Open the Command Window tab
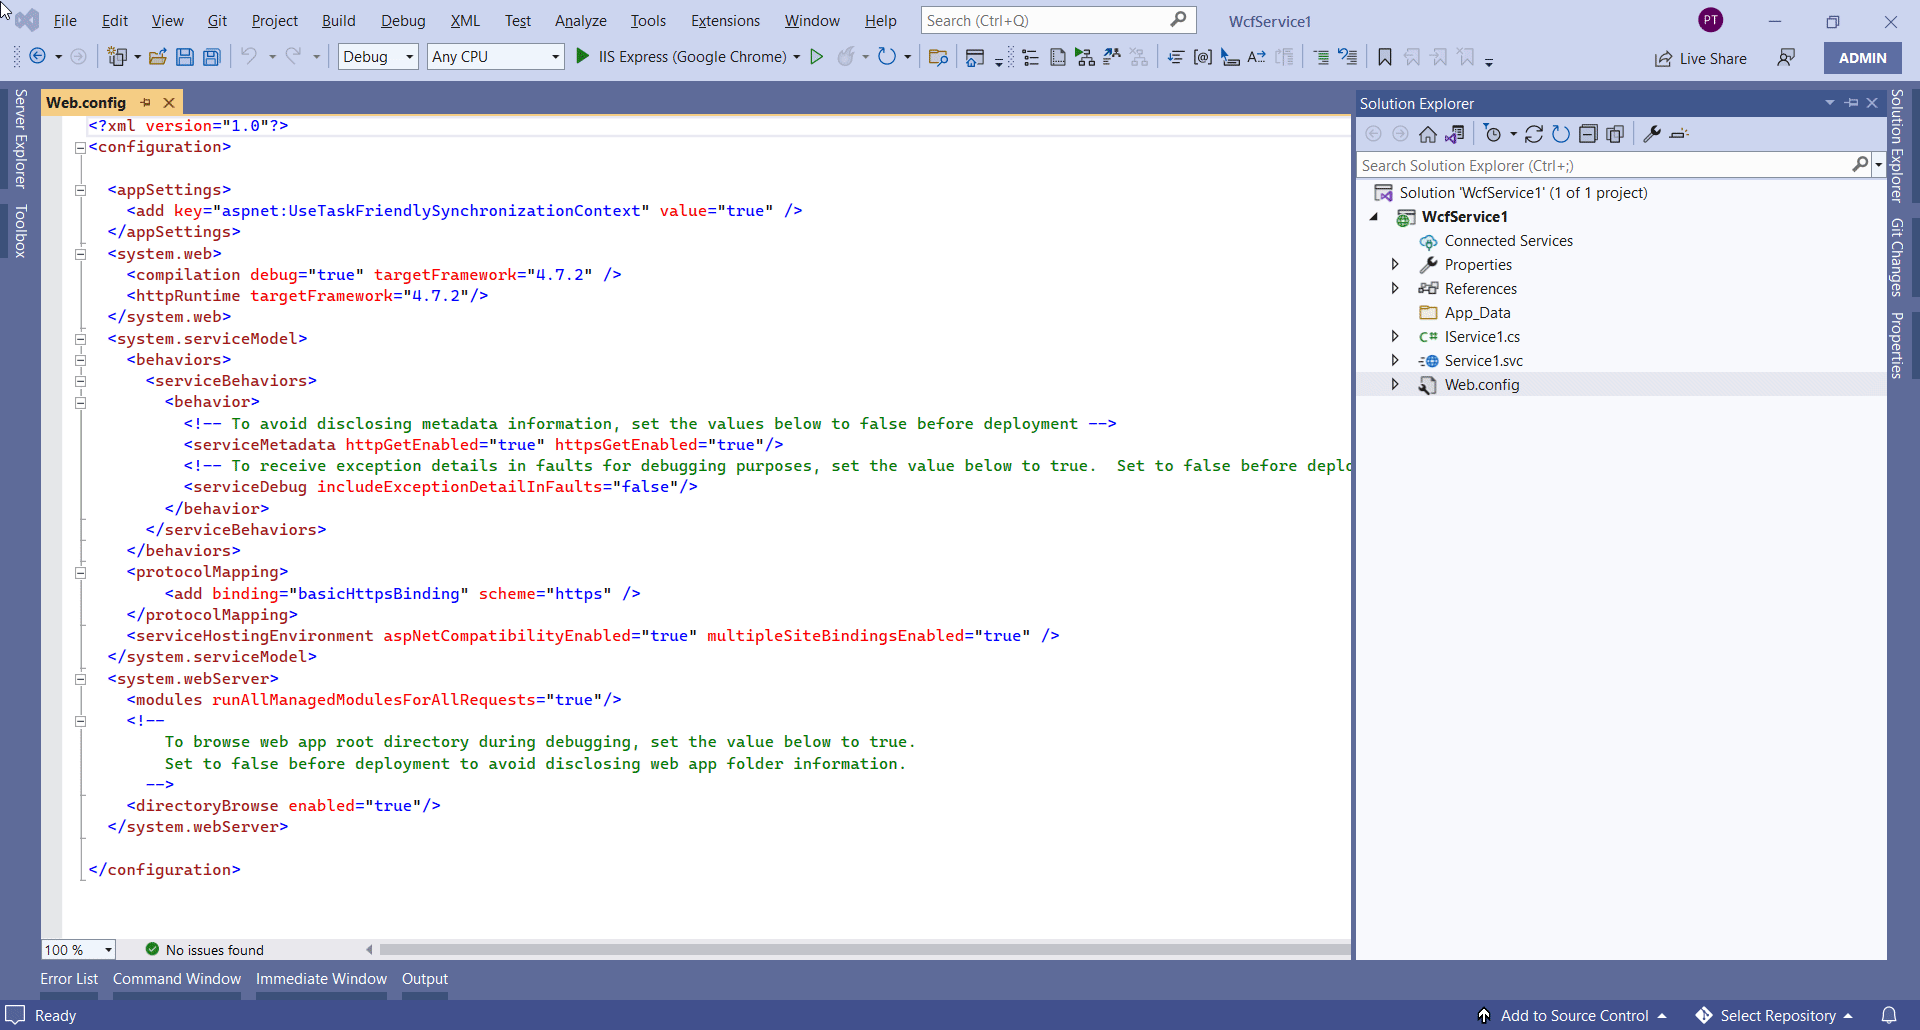1920x1030 pixels. pyautogui.click(x=177, y=979)
